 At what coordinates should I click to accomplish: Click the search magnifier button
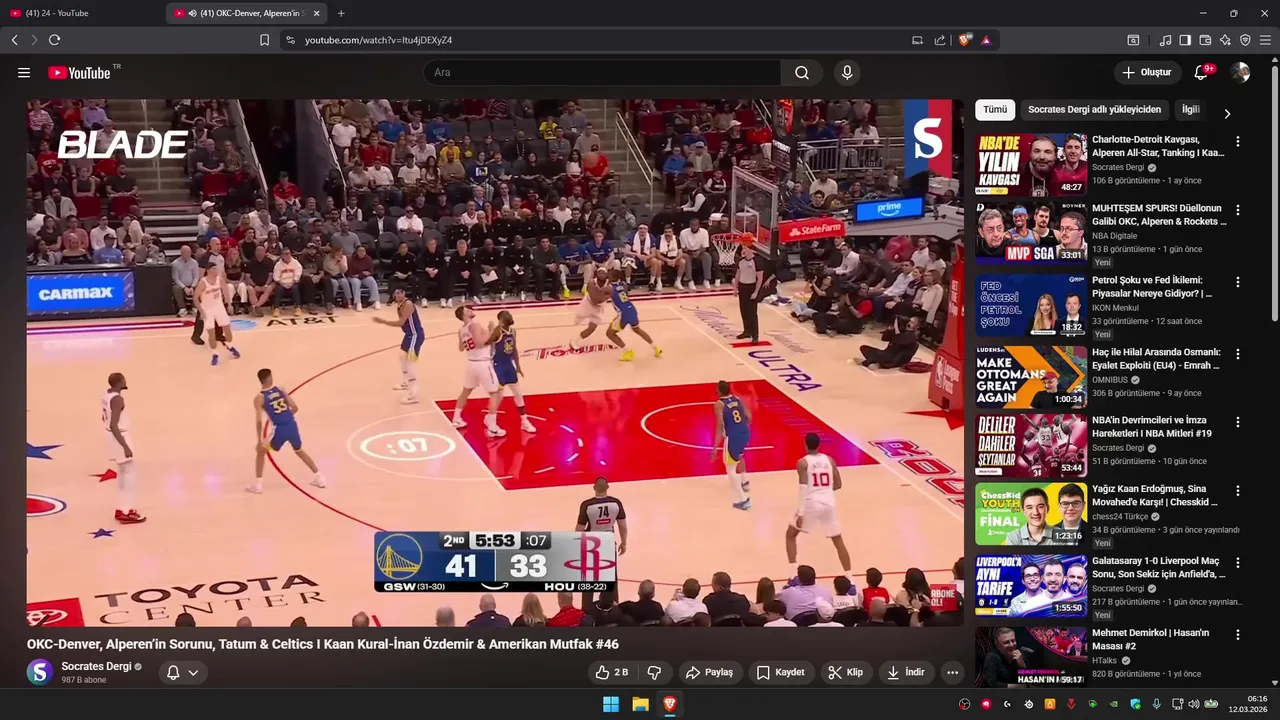[x=802, y=72]
